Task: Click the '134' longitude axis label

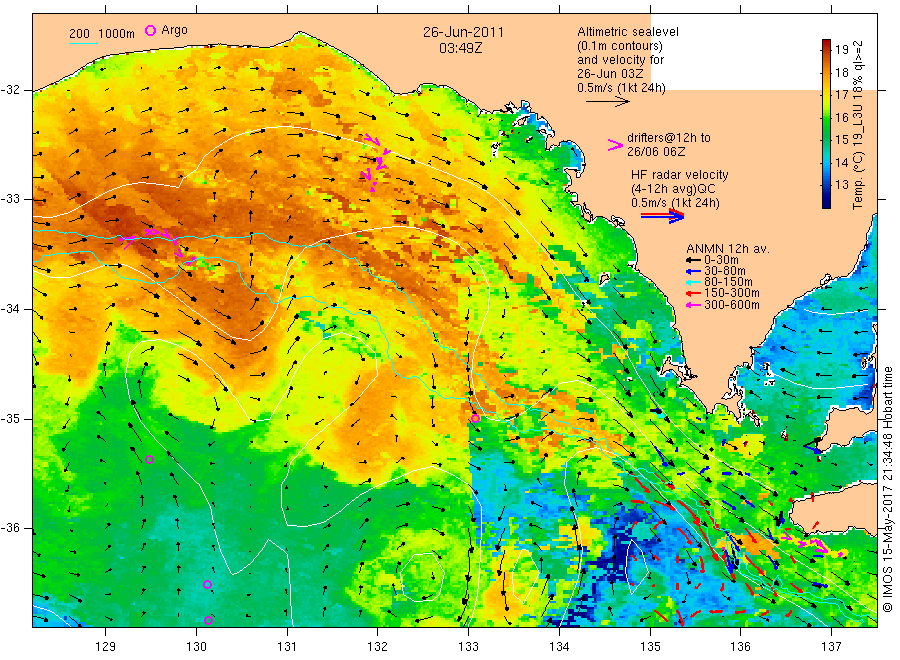Action: pos(559,647)
